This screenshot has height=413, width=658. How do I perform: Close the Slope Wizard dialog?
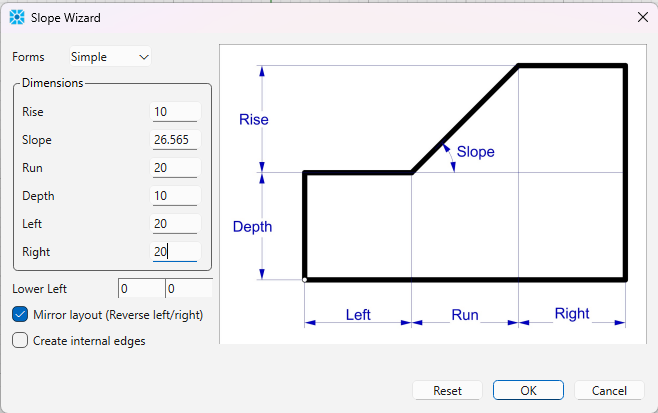click(x=642, y=17)
